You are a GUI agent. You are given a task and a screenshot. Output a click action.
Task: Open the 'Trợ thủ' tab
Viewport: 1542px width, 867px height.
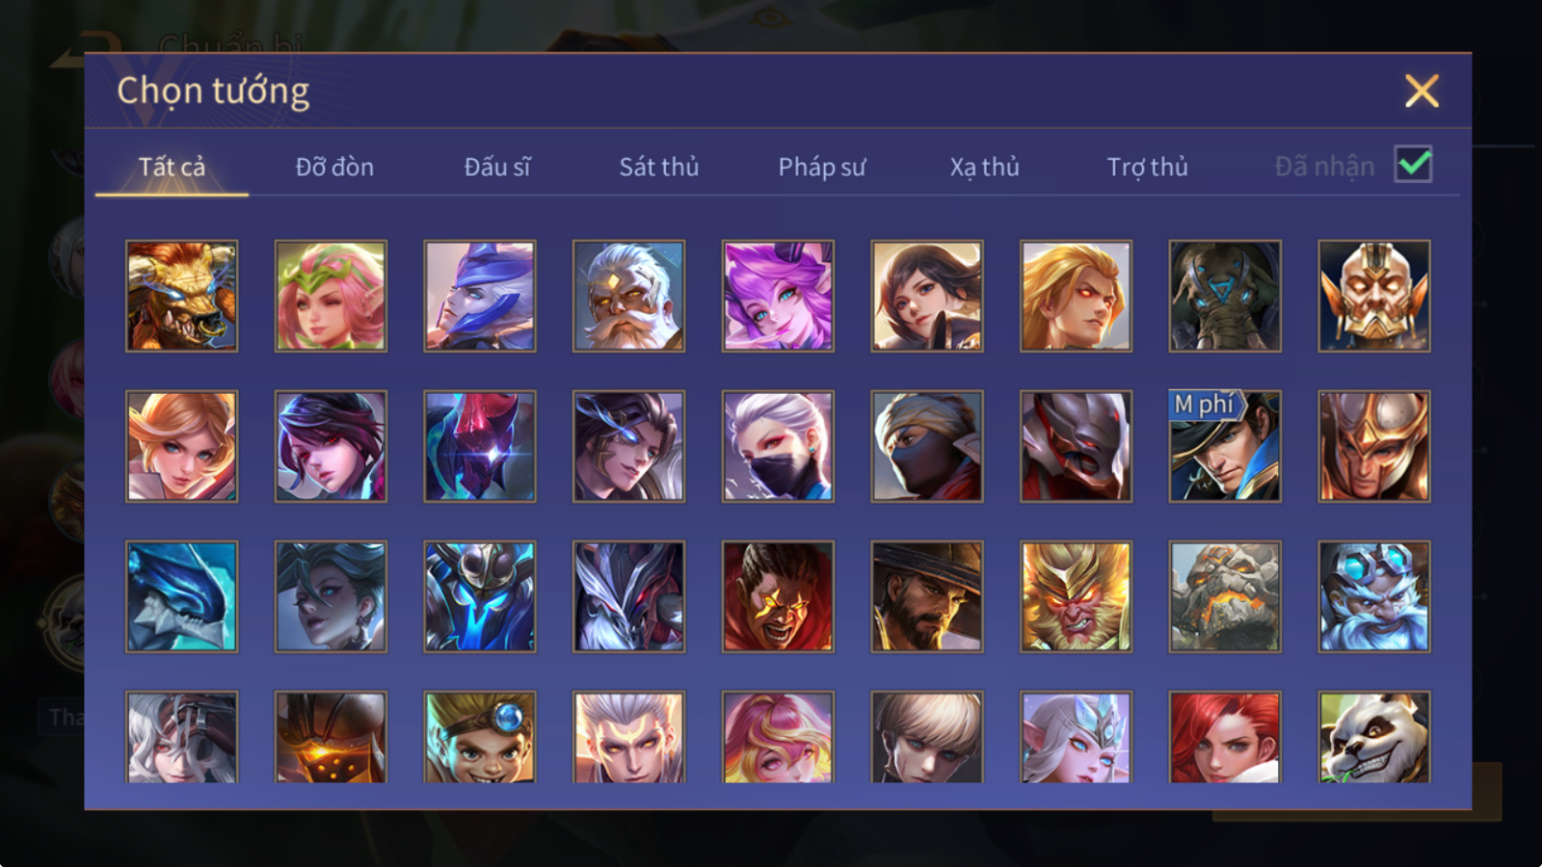pos(1148,167)
